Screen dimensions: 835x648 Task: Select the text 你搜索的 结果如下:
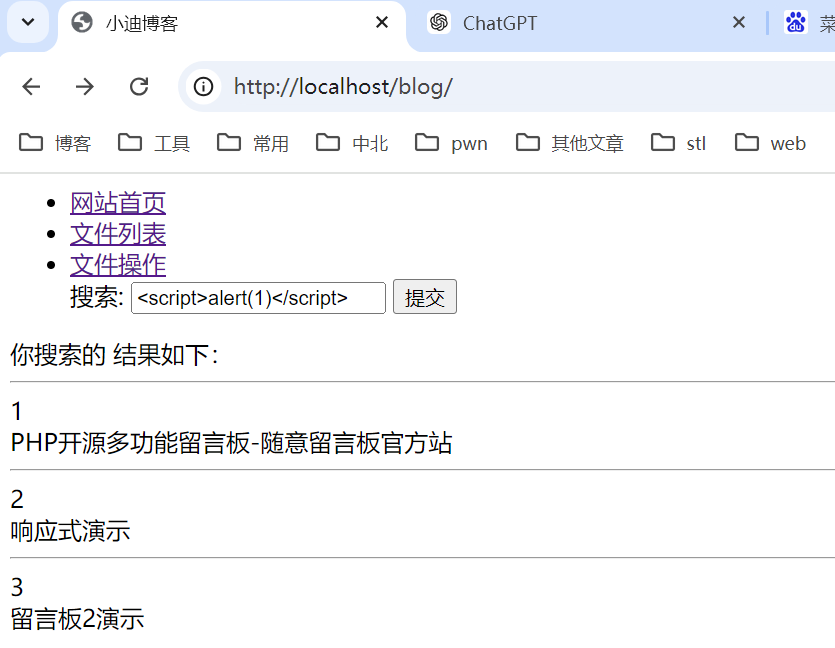coord(114,355)
